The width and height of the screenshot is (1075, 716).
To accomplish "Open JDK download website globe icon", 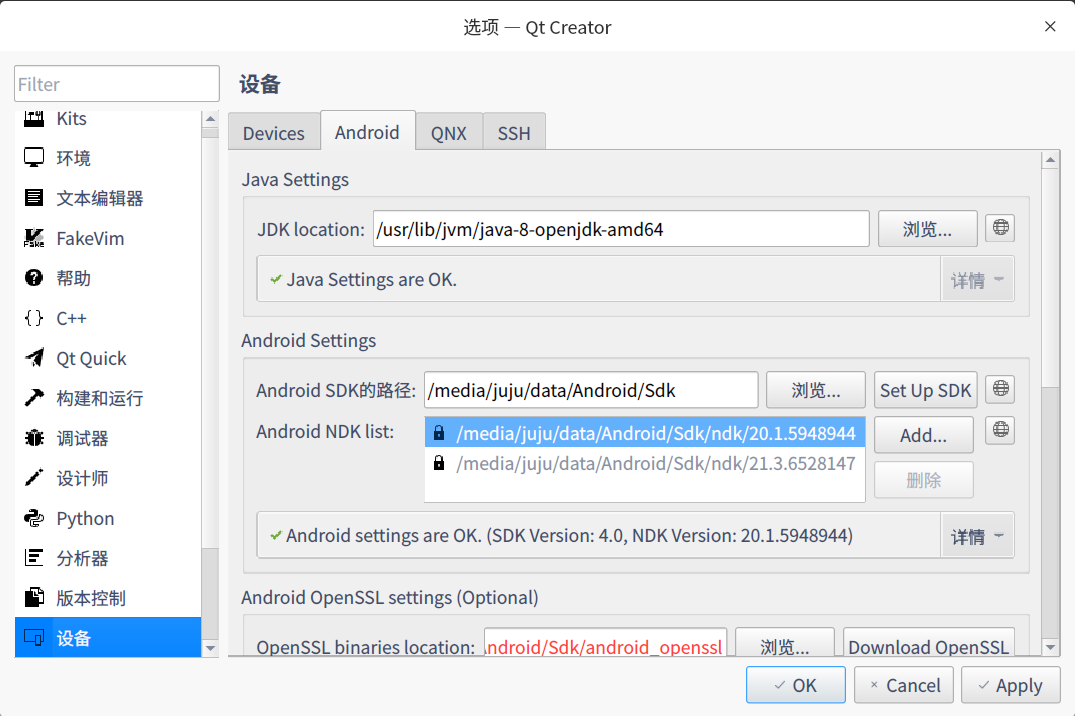I will (x=1000, y=228).
